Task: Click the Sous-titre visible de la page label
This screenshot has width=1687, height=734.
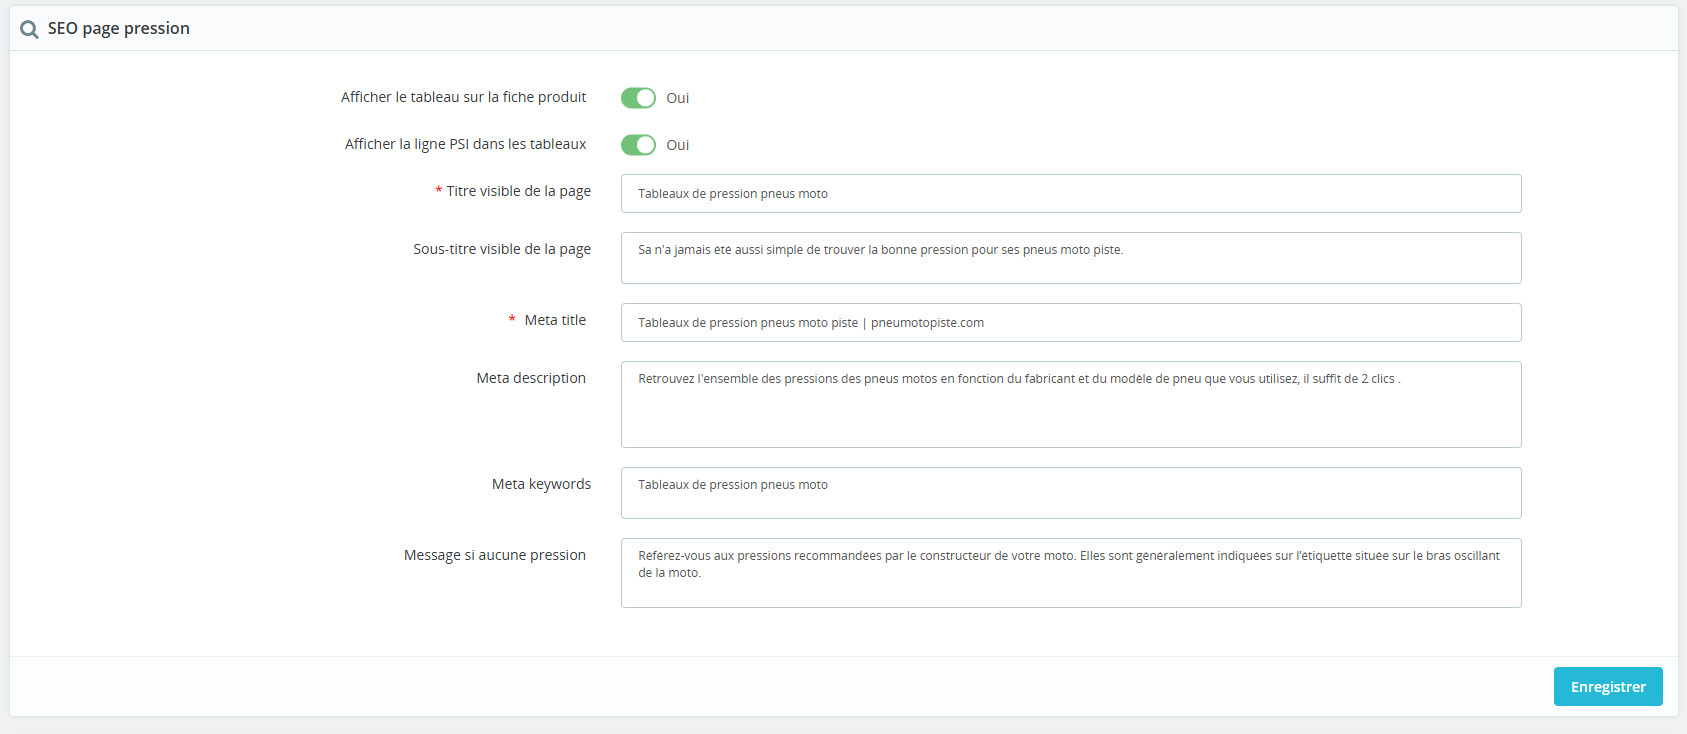Action: 501,249
